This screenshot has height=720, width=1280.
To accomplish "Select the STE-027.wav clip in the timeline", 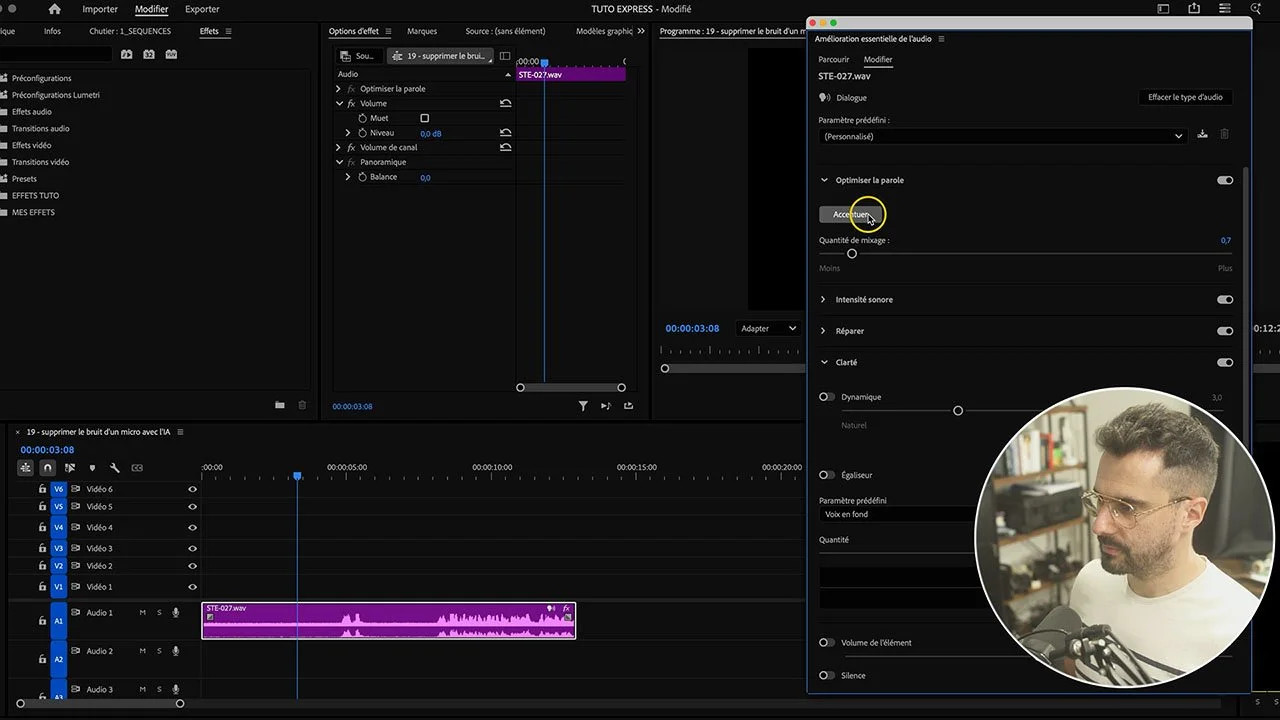I will coord(388,620).
